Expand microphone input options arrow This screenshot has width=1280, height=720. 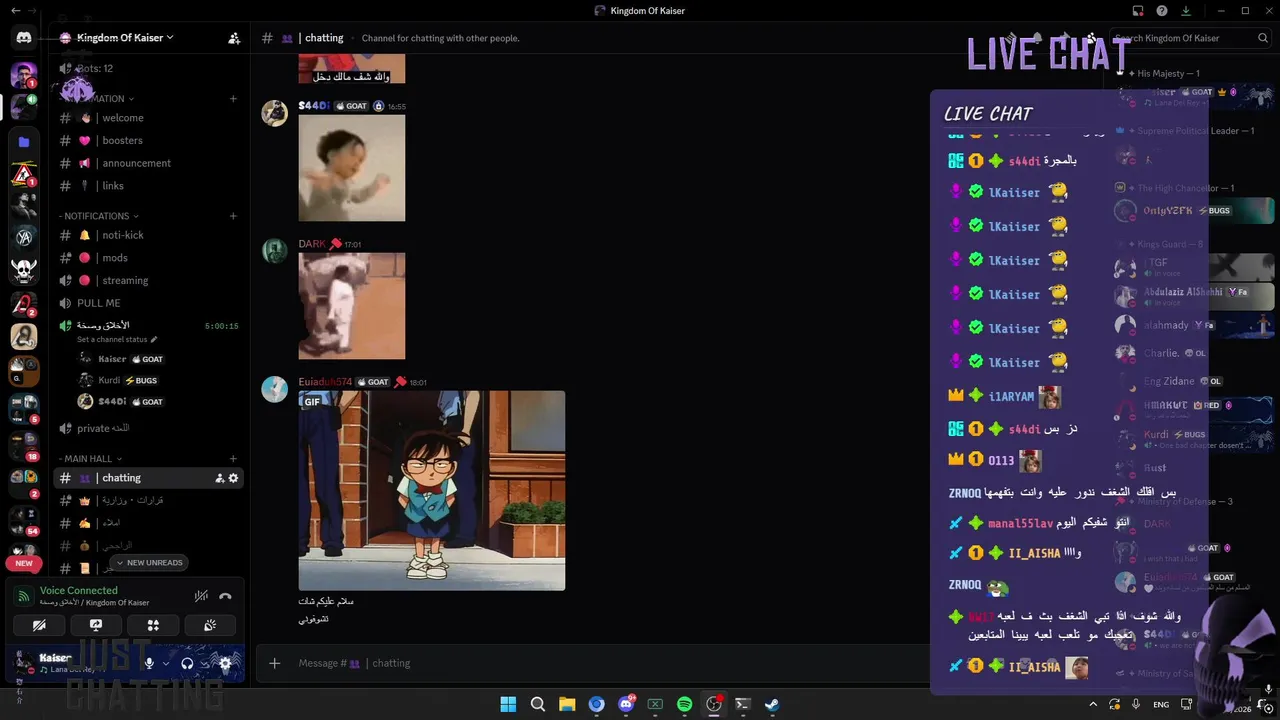point(166,663)
